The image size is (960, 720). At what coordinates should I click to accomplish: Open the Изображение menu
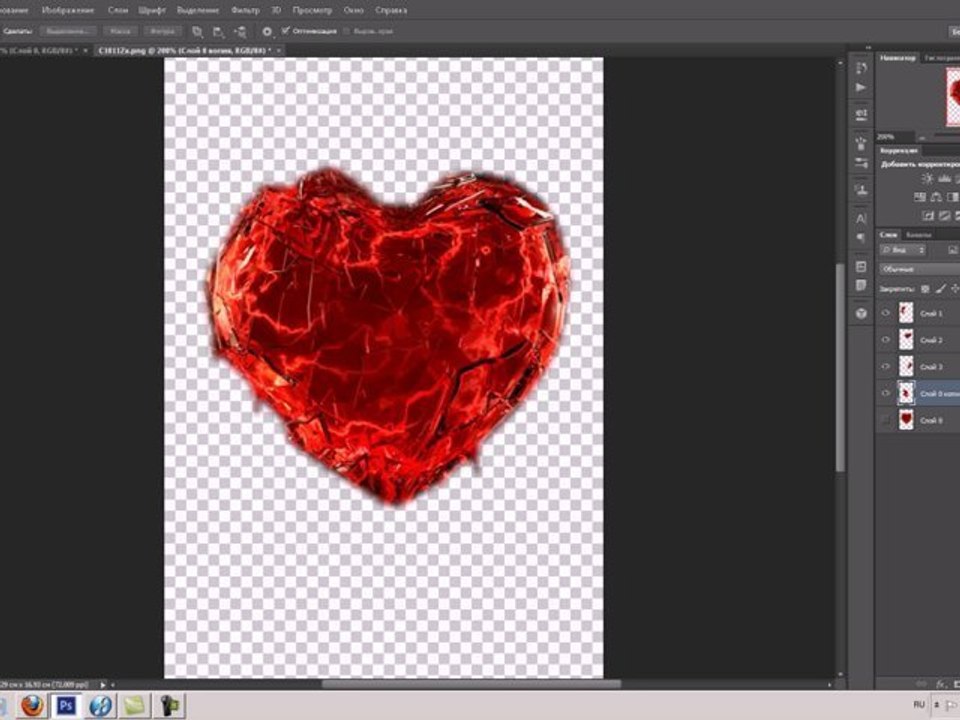tap(68, 10)
